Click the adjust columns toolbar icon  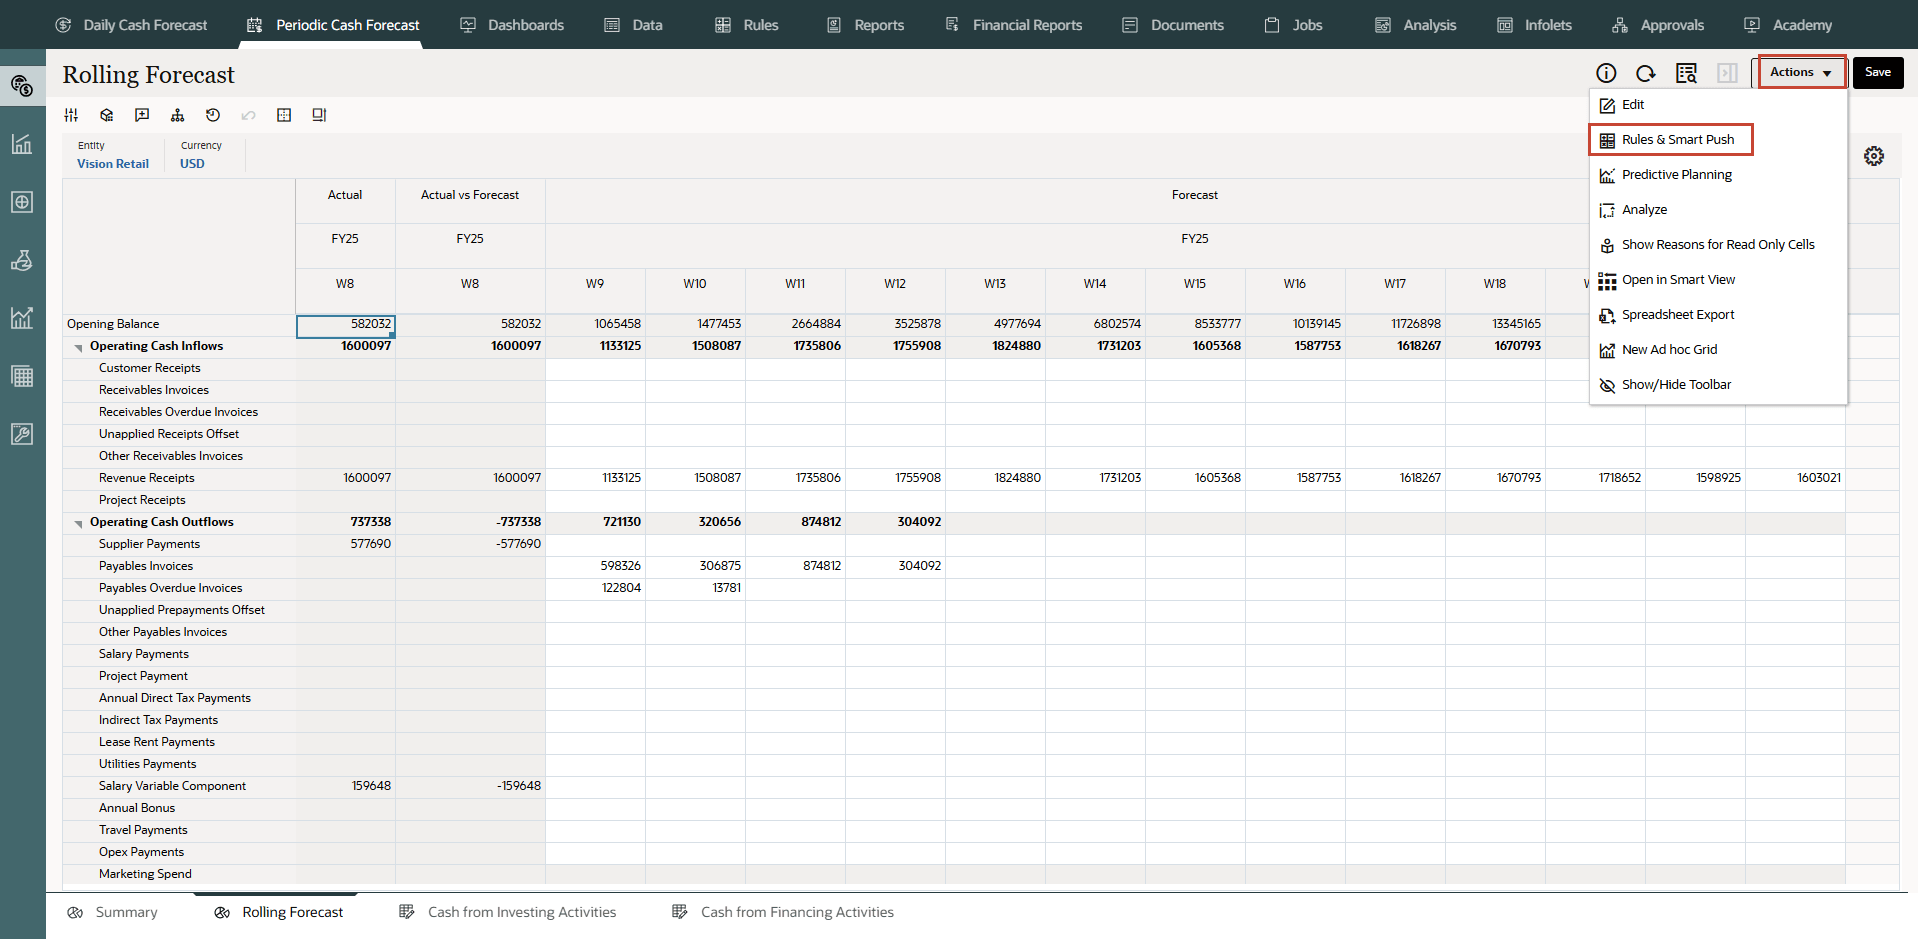(x=71, y=115)
